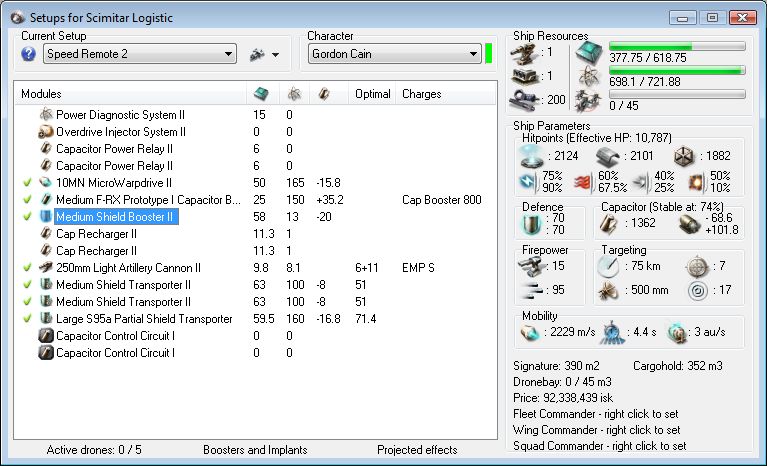Click the CPU resource icon
767x466 pixels.
[588, 53]
